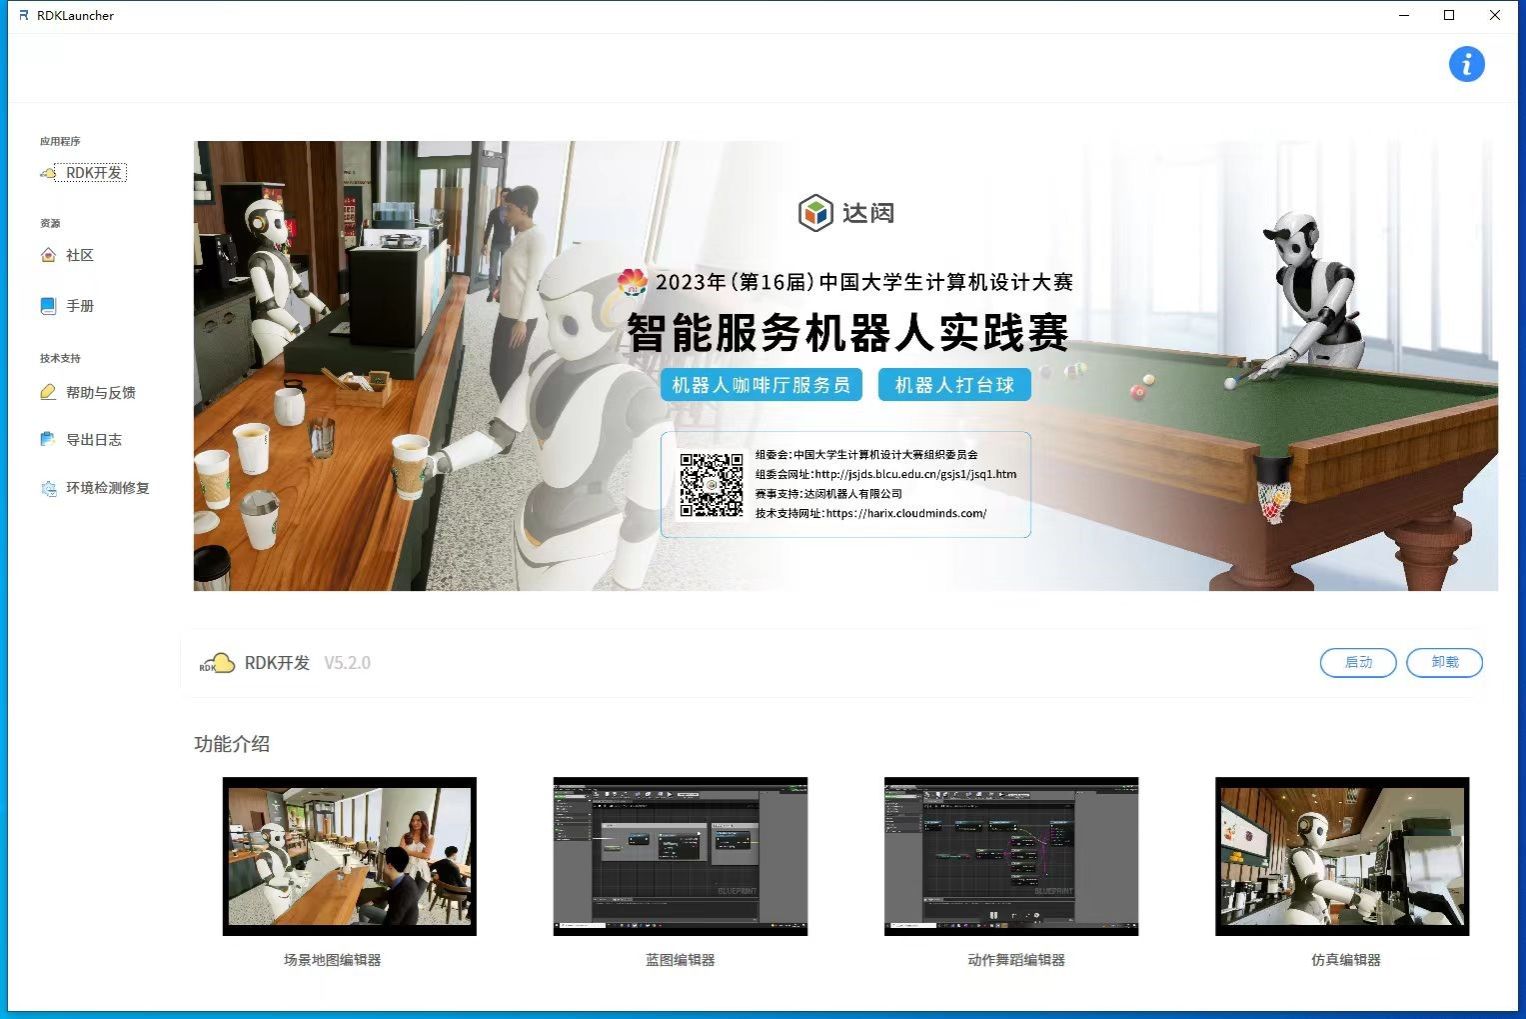This screenshot has height=1019, width=1526.
Task: Click the blue info icon
Action: [x=1466, y=65]
